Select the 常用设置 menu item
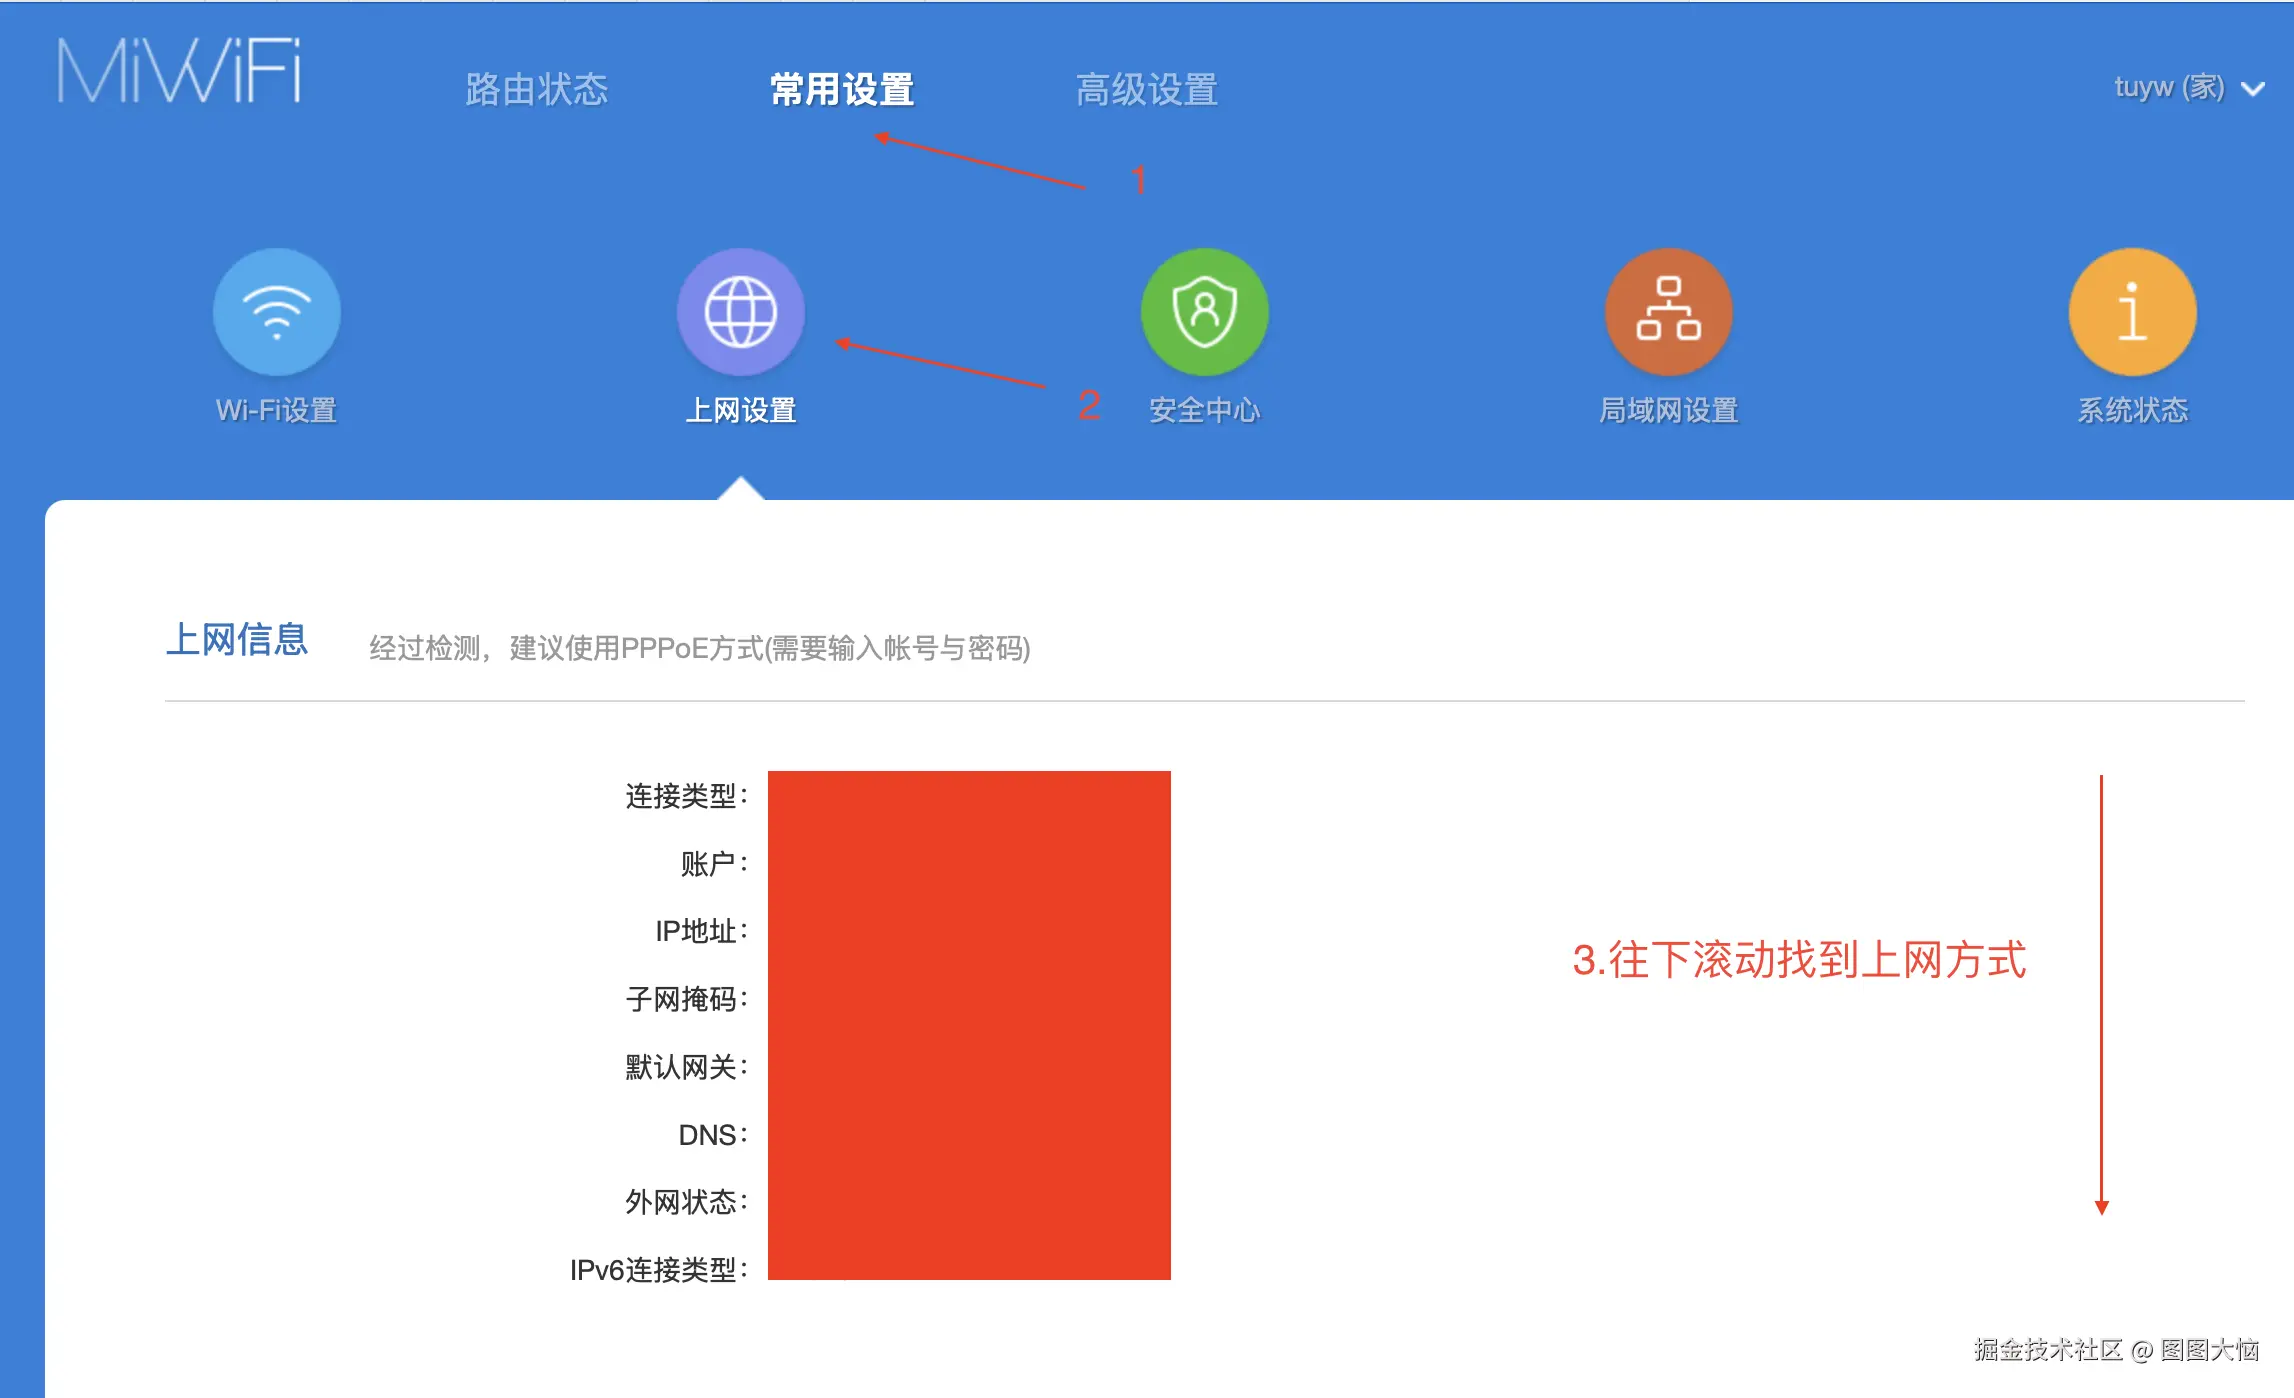The width and height of the screenshot is (2294, 1398). [x=841, y=88]
